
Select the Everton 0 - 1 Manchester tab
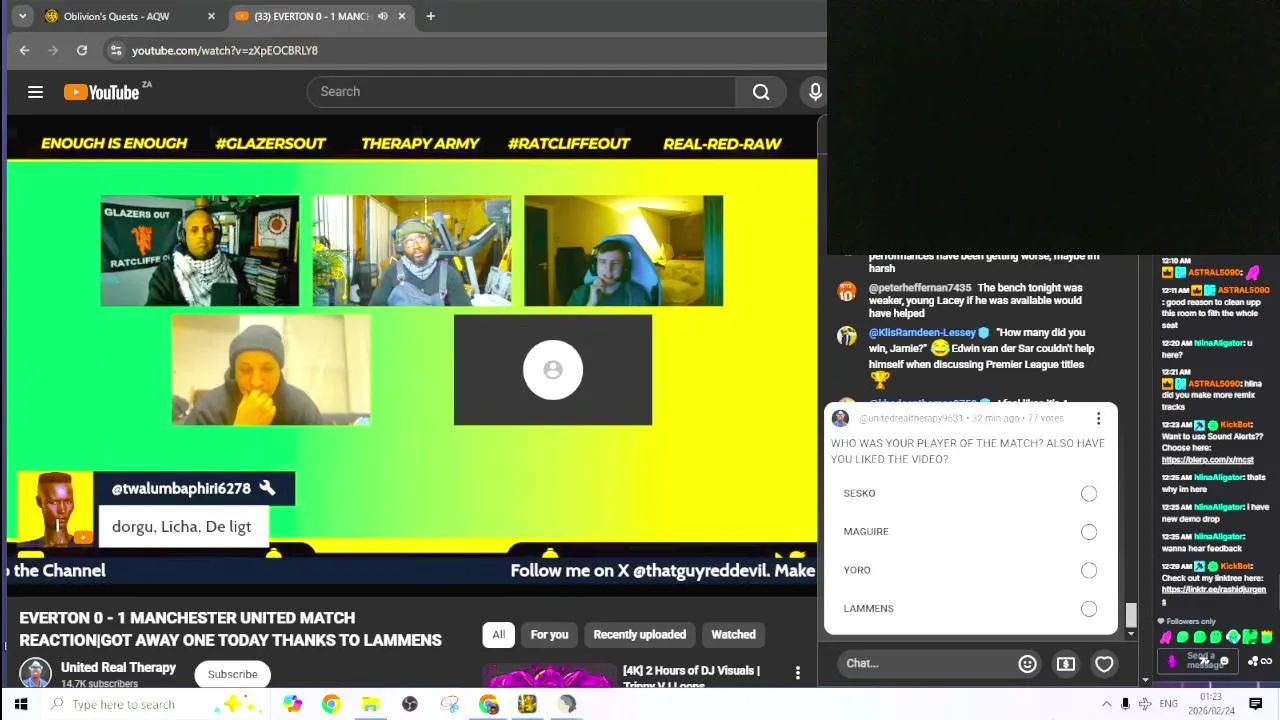coord(321,16)
